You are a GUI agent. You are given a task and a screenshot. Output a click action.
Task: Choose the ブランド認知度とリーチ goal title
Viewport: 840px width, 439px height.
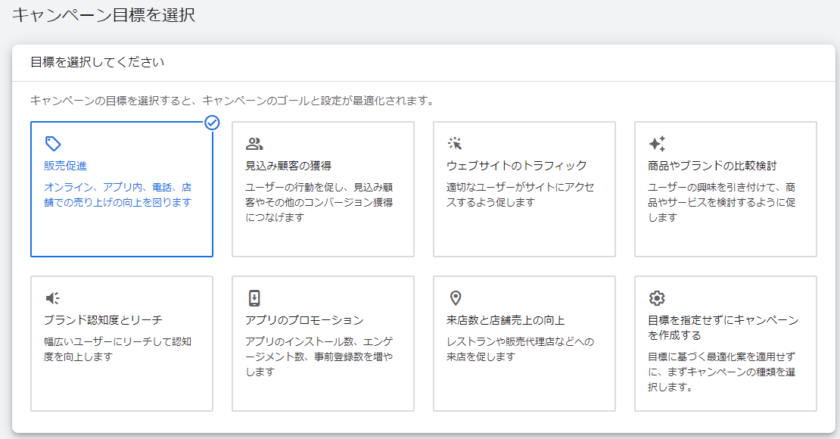[103, 320]
